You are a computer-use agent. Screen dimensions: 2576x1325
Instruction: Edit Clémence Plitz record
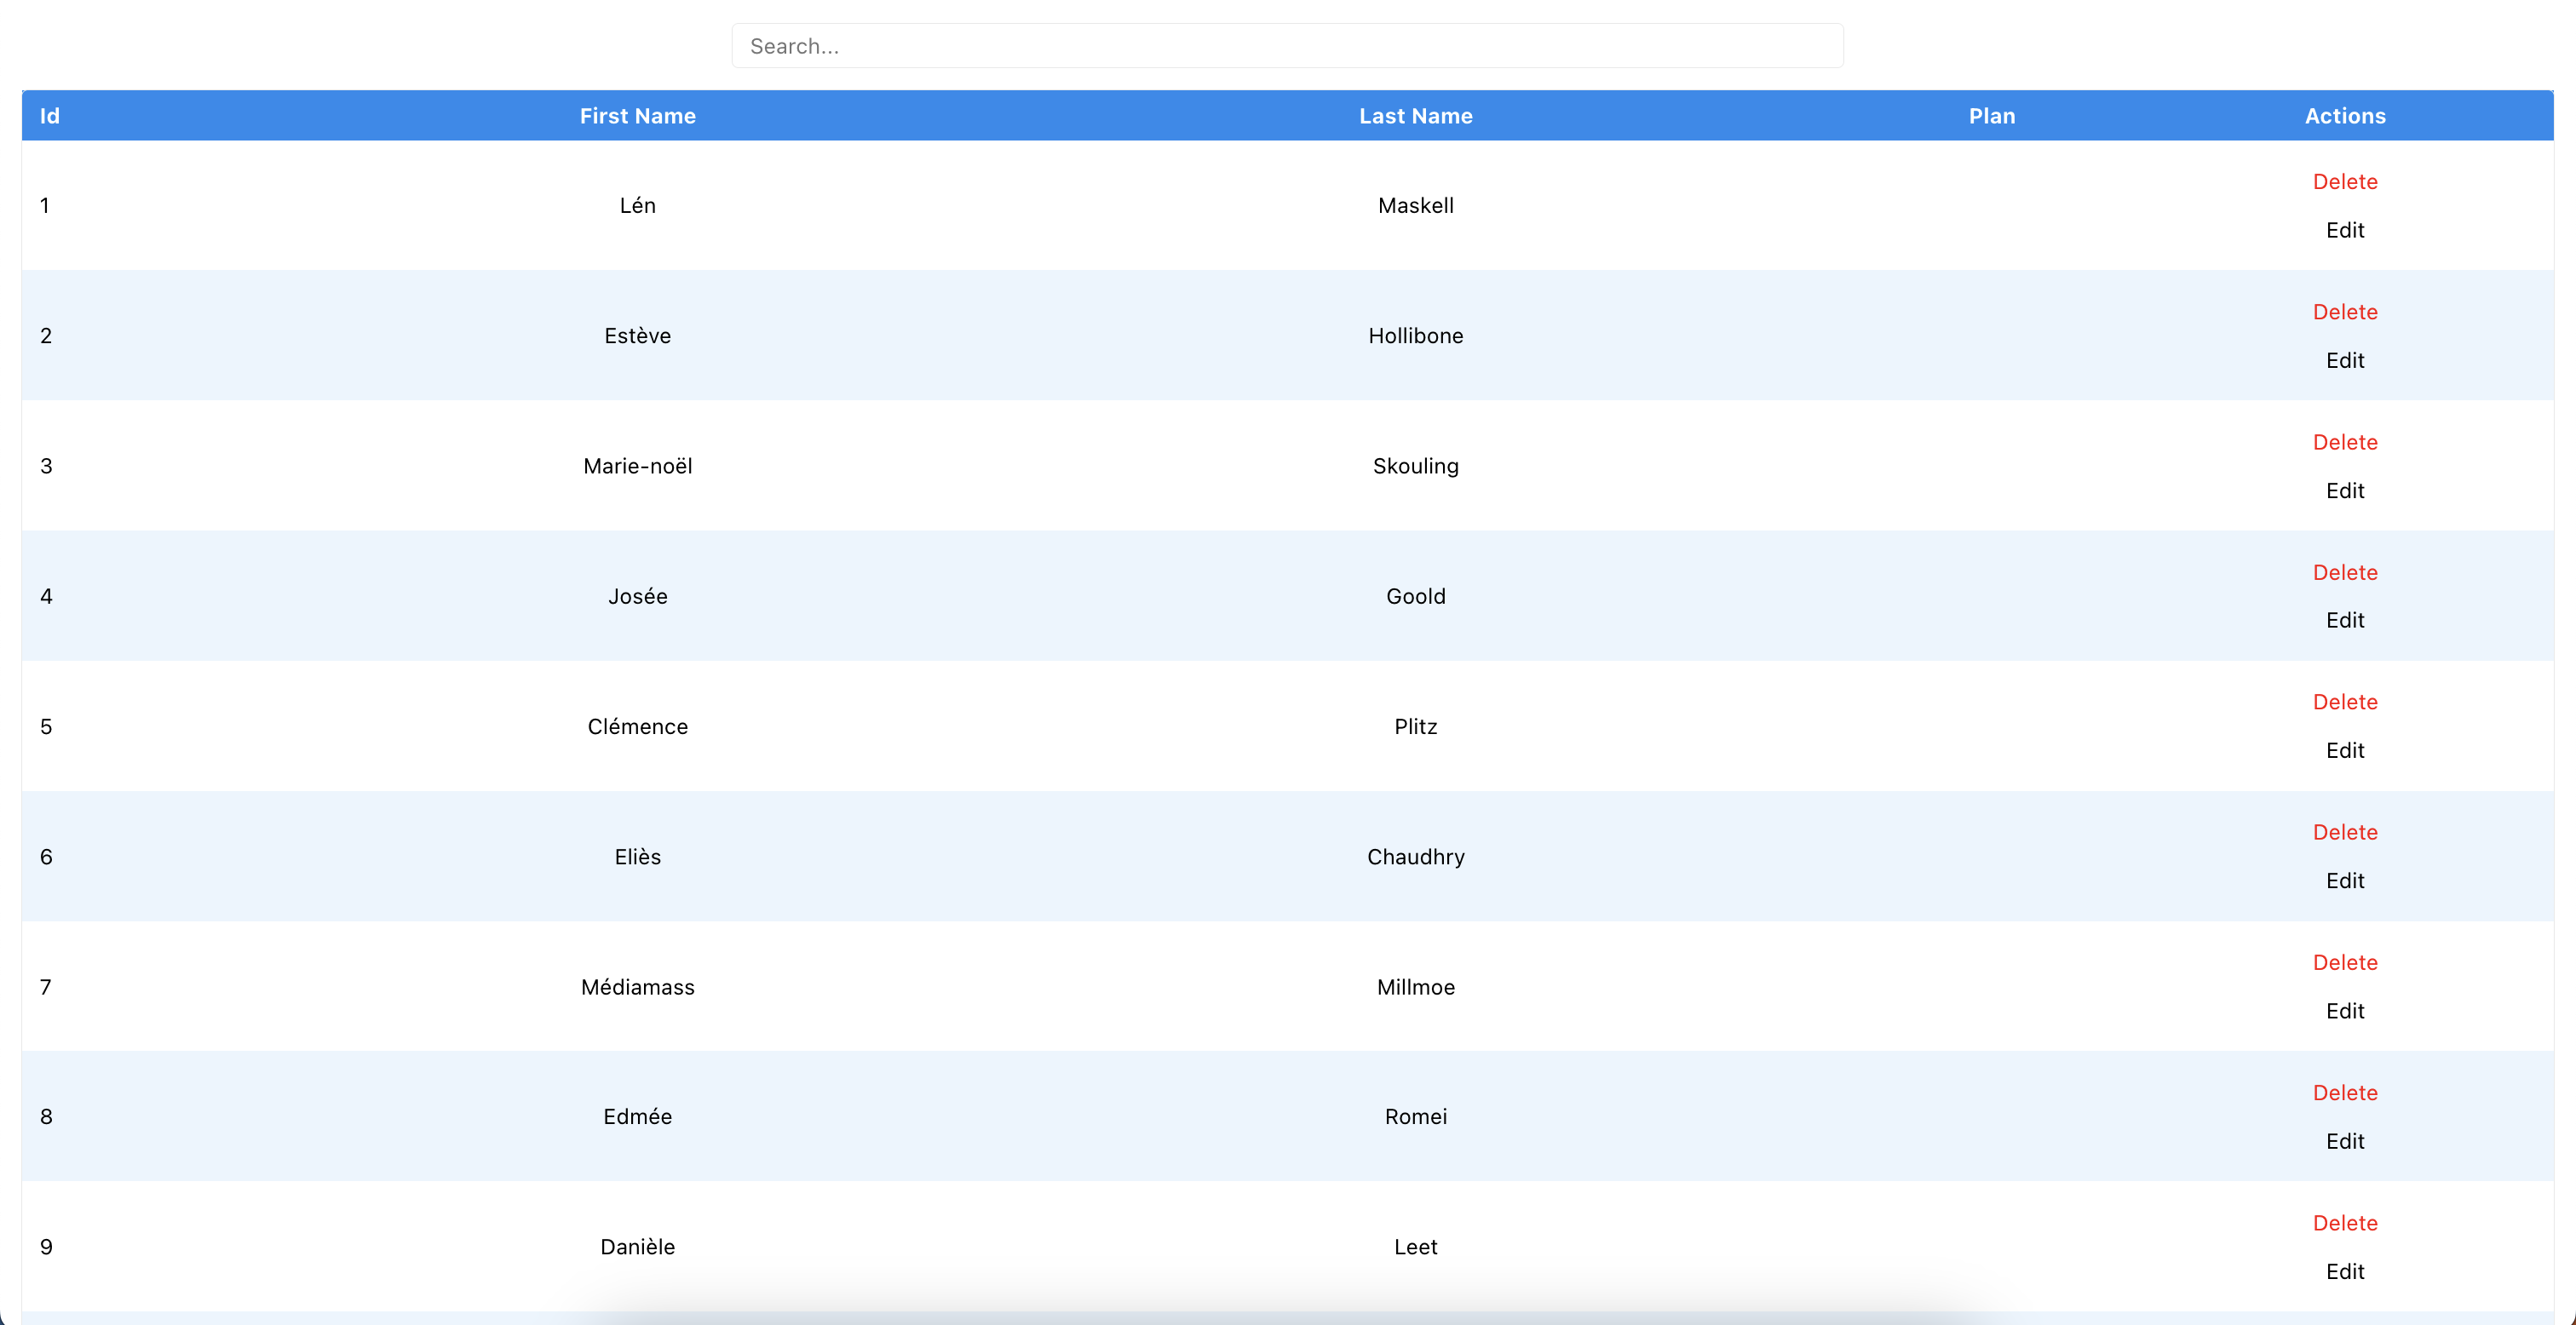2344,751
